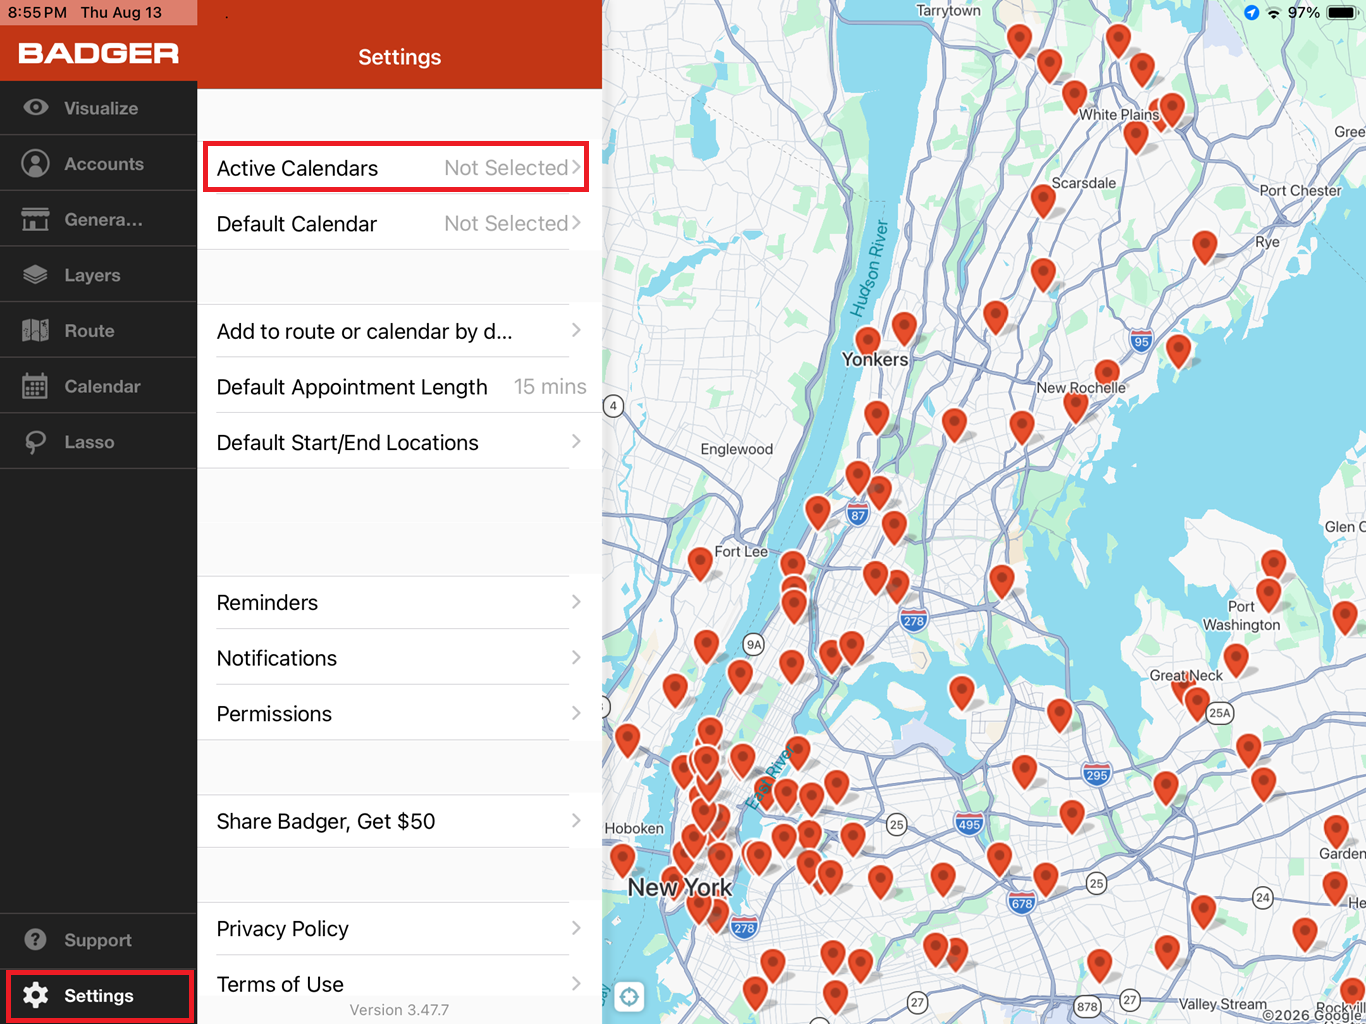Image resolution: width=1366 pixels, height=1024 pixels.
Task: Tap the New York label on map
Action: (680, 887)
